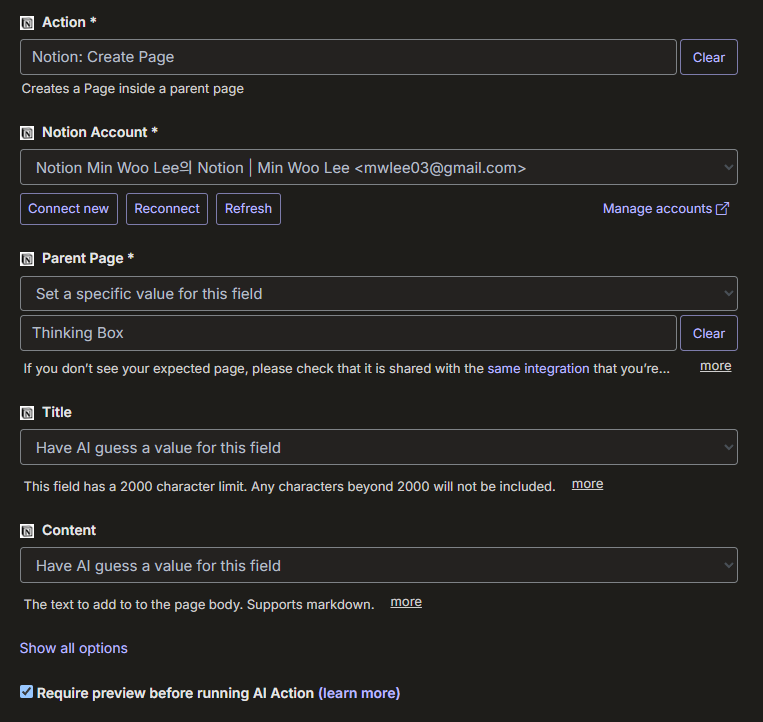The height and width of the screenshot is (722, 763).
Task: Open the Content field value dropdown
Action: click(x=379, y=565)
